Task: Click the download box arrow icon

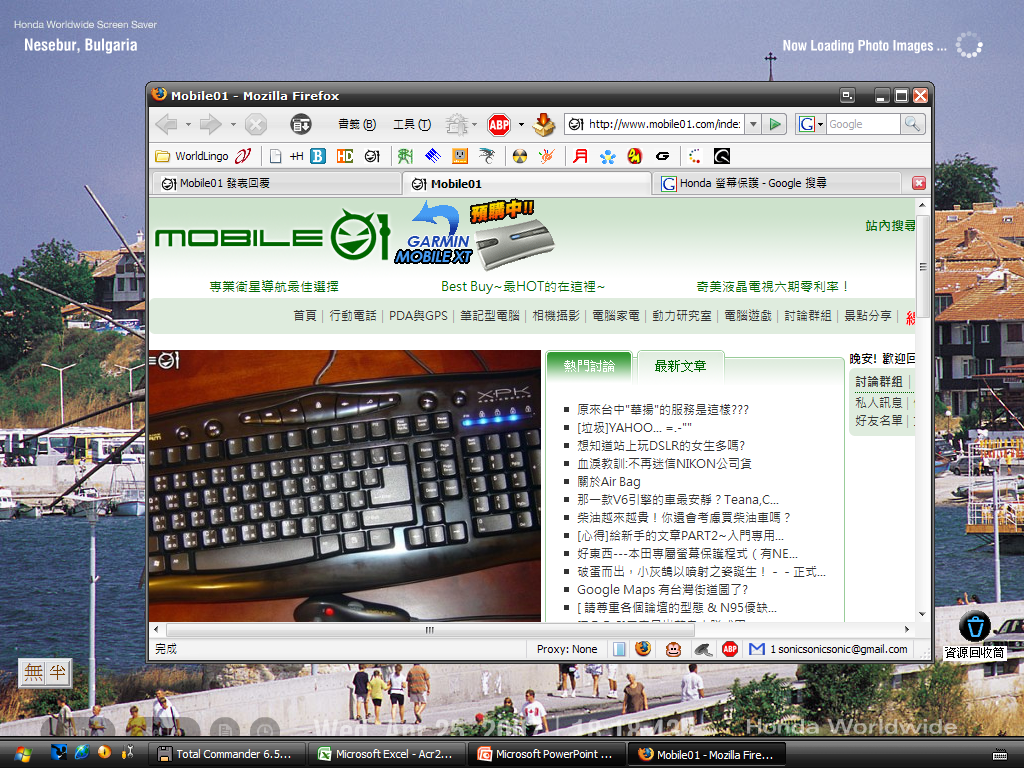Action: tap(543, 124)
